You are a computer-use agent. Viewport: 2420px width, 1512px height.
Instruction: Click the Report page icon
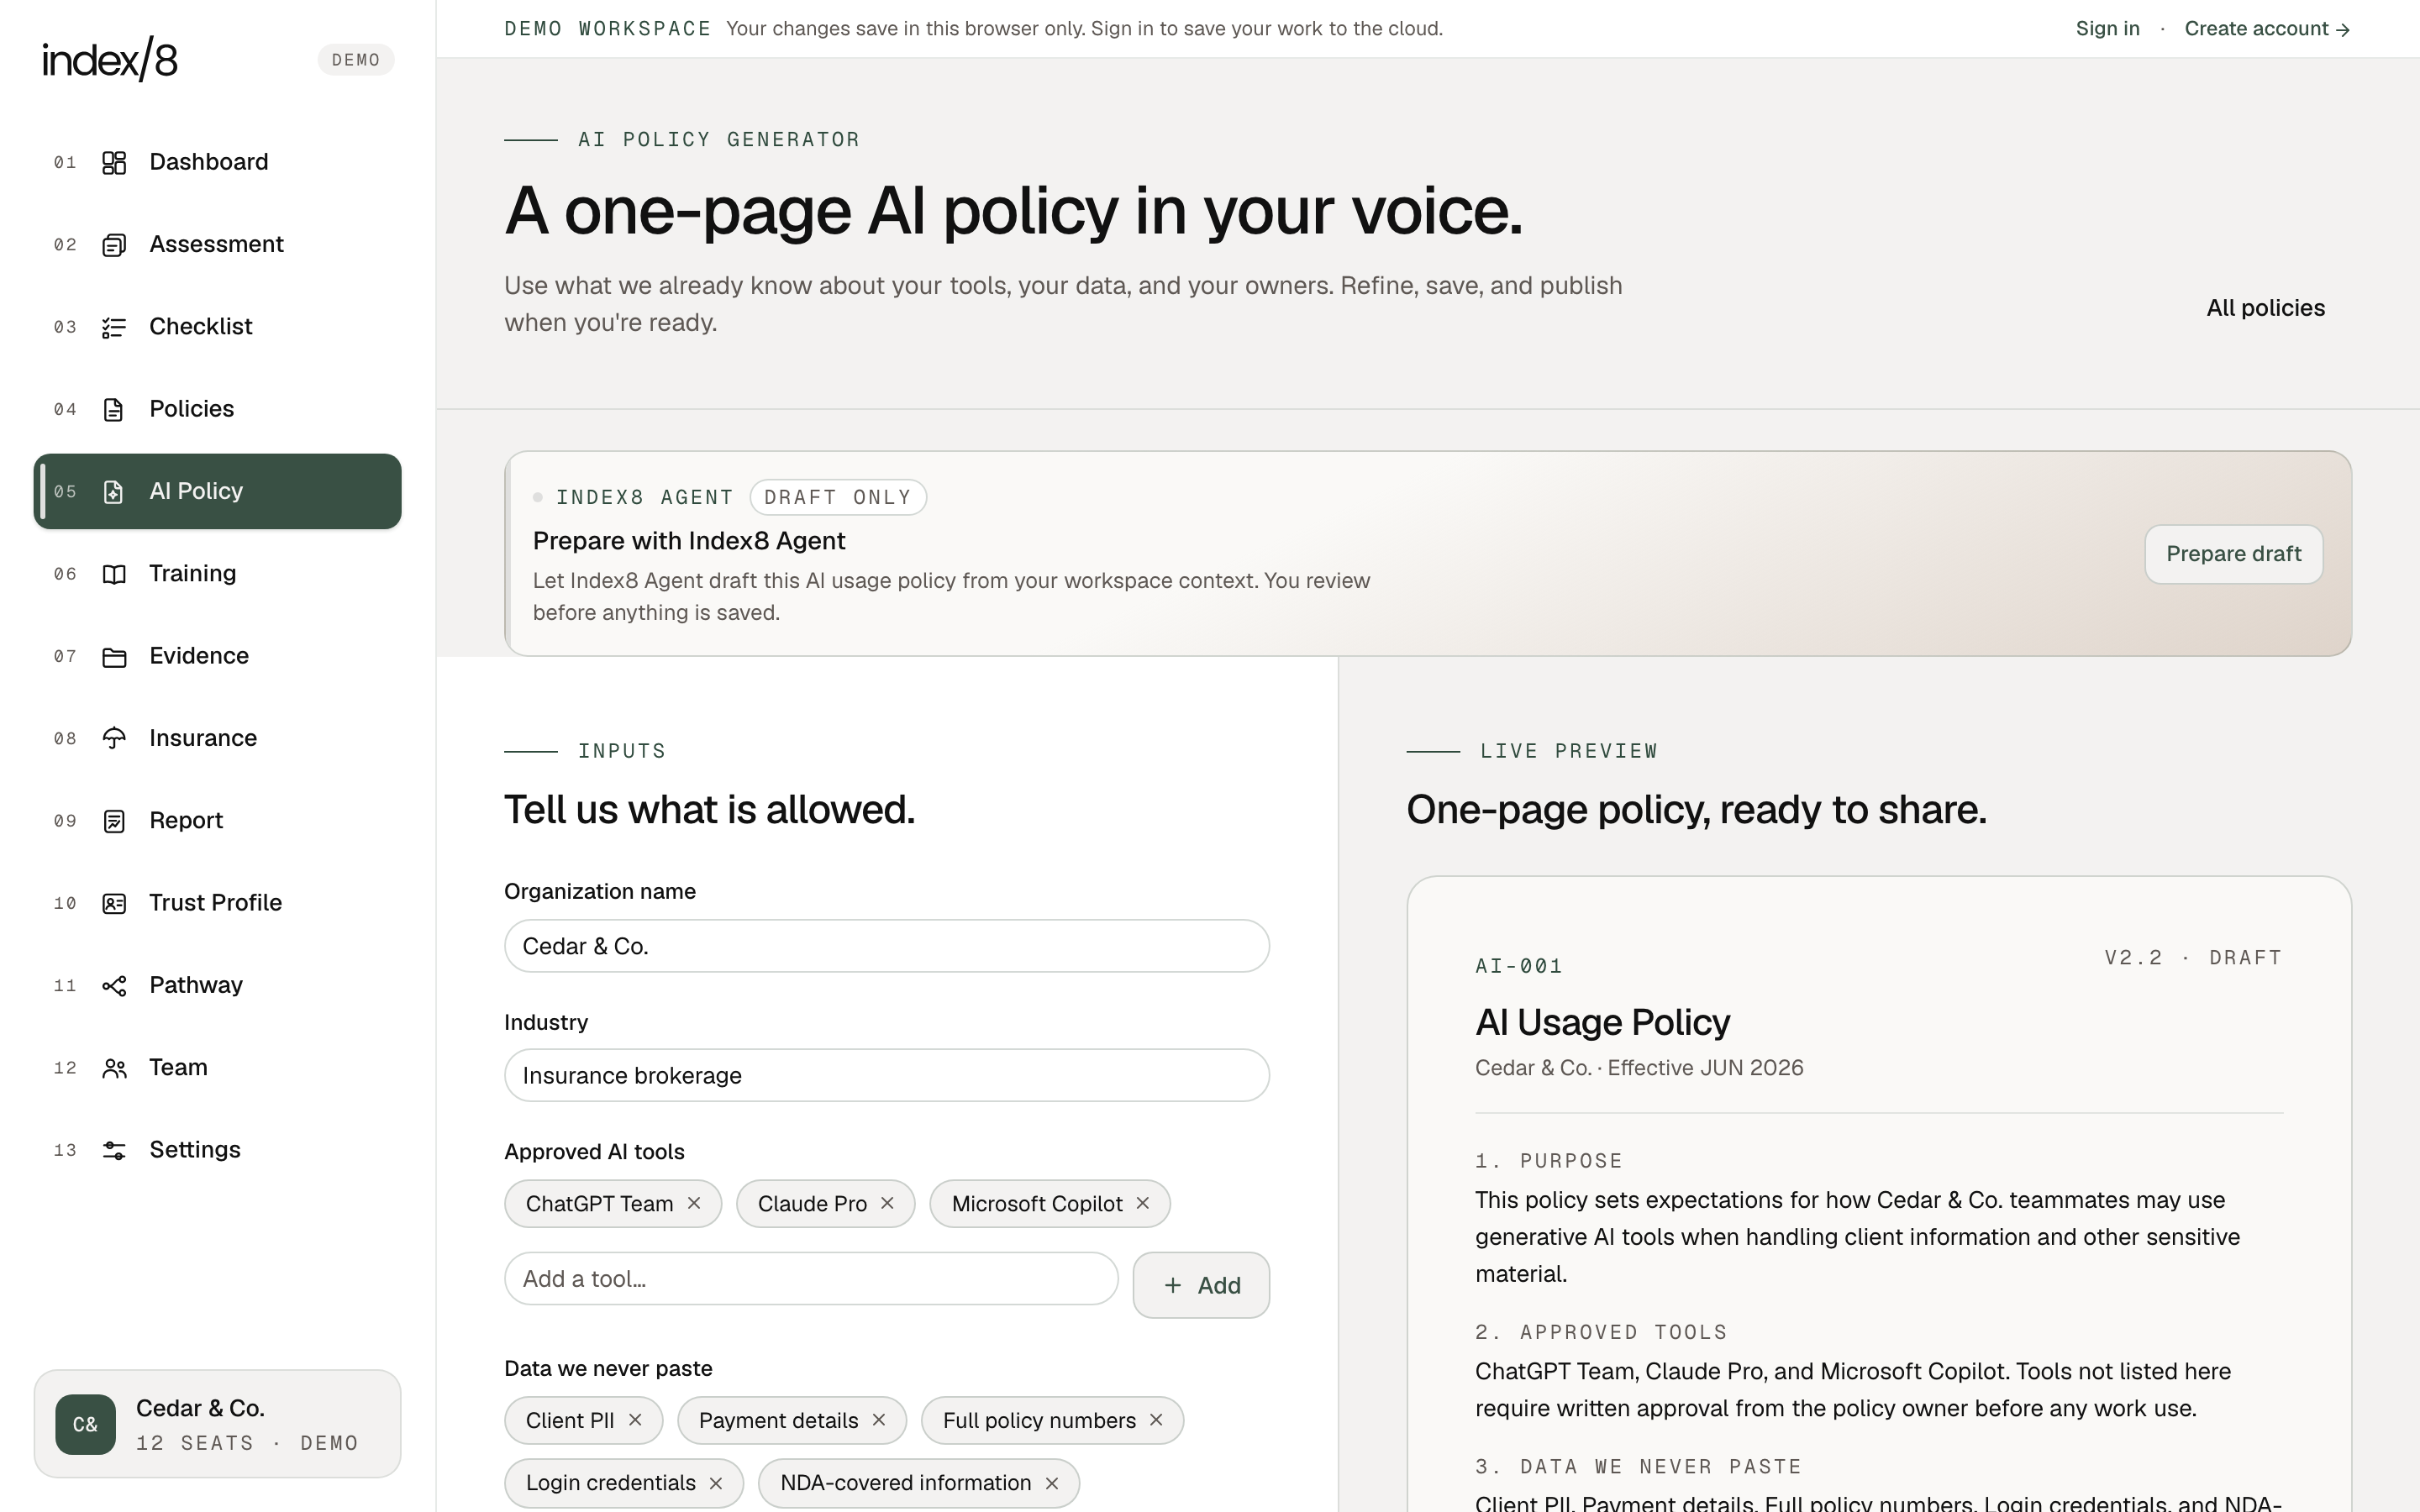[x=114, y=821]
